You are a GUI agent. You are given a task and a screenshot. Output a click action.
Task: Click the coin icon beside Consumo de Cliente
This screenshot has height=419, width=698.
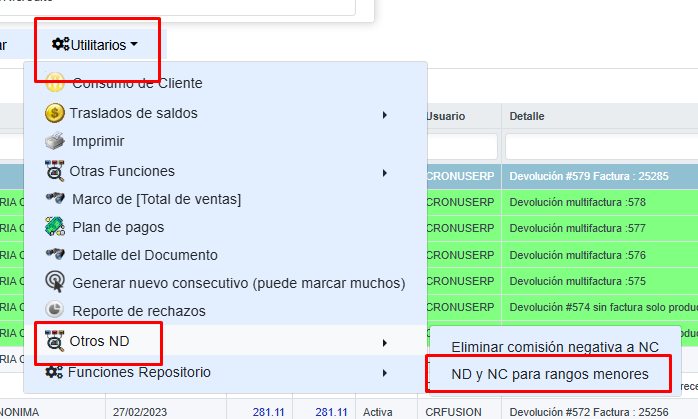(56, 84)
